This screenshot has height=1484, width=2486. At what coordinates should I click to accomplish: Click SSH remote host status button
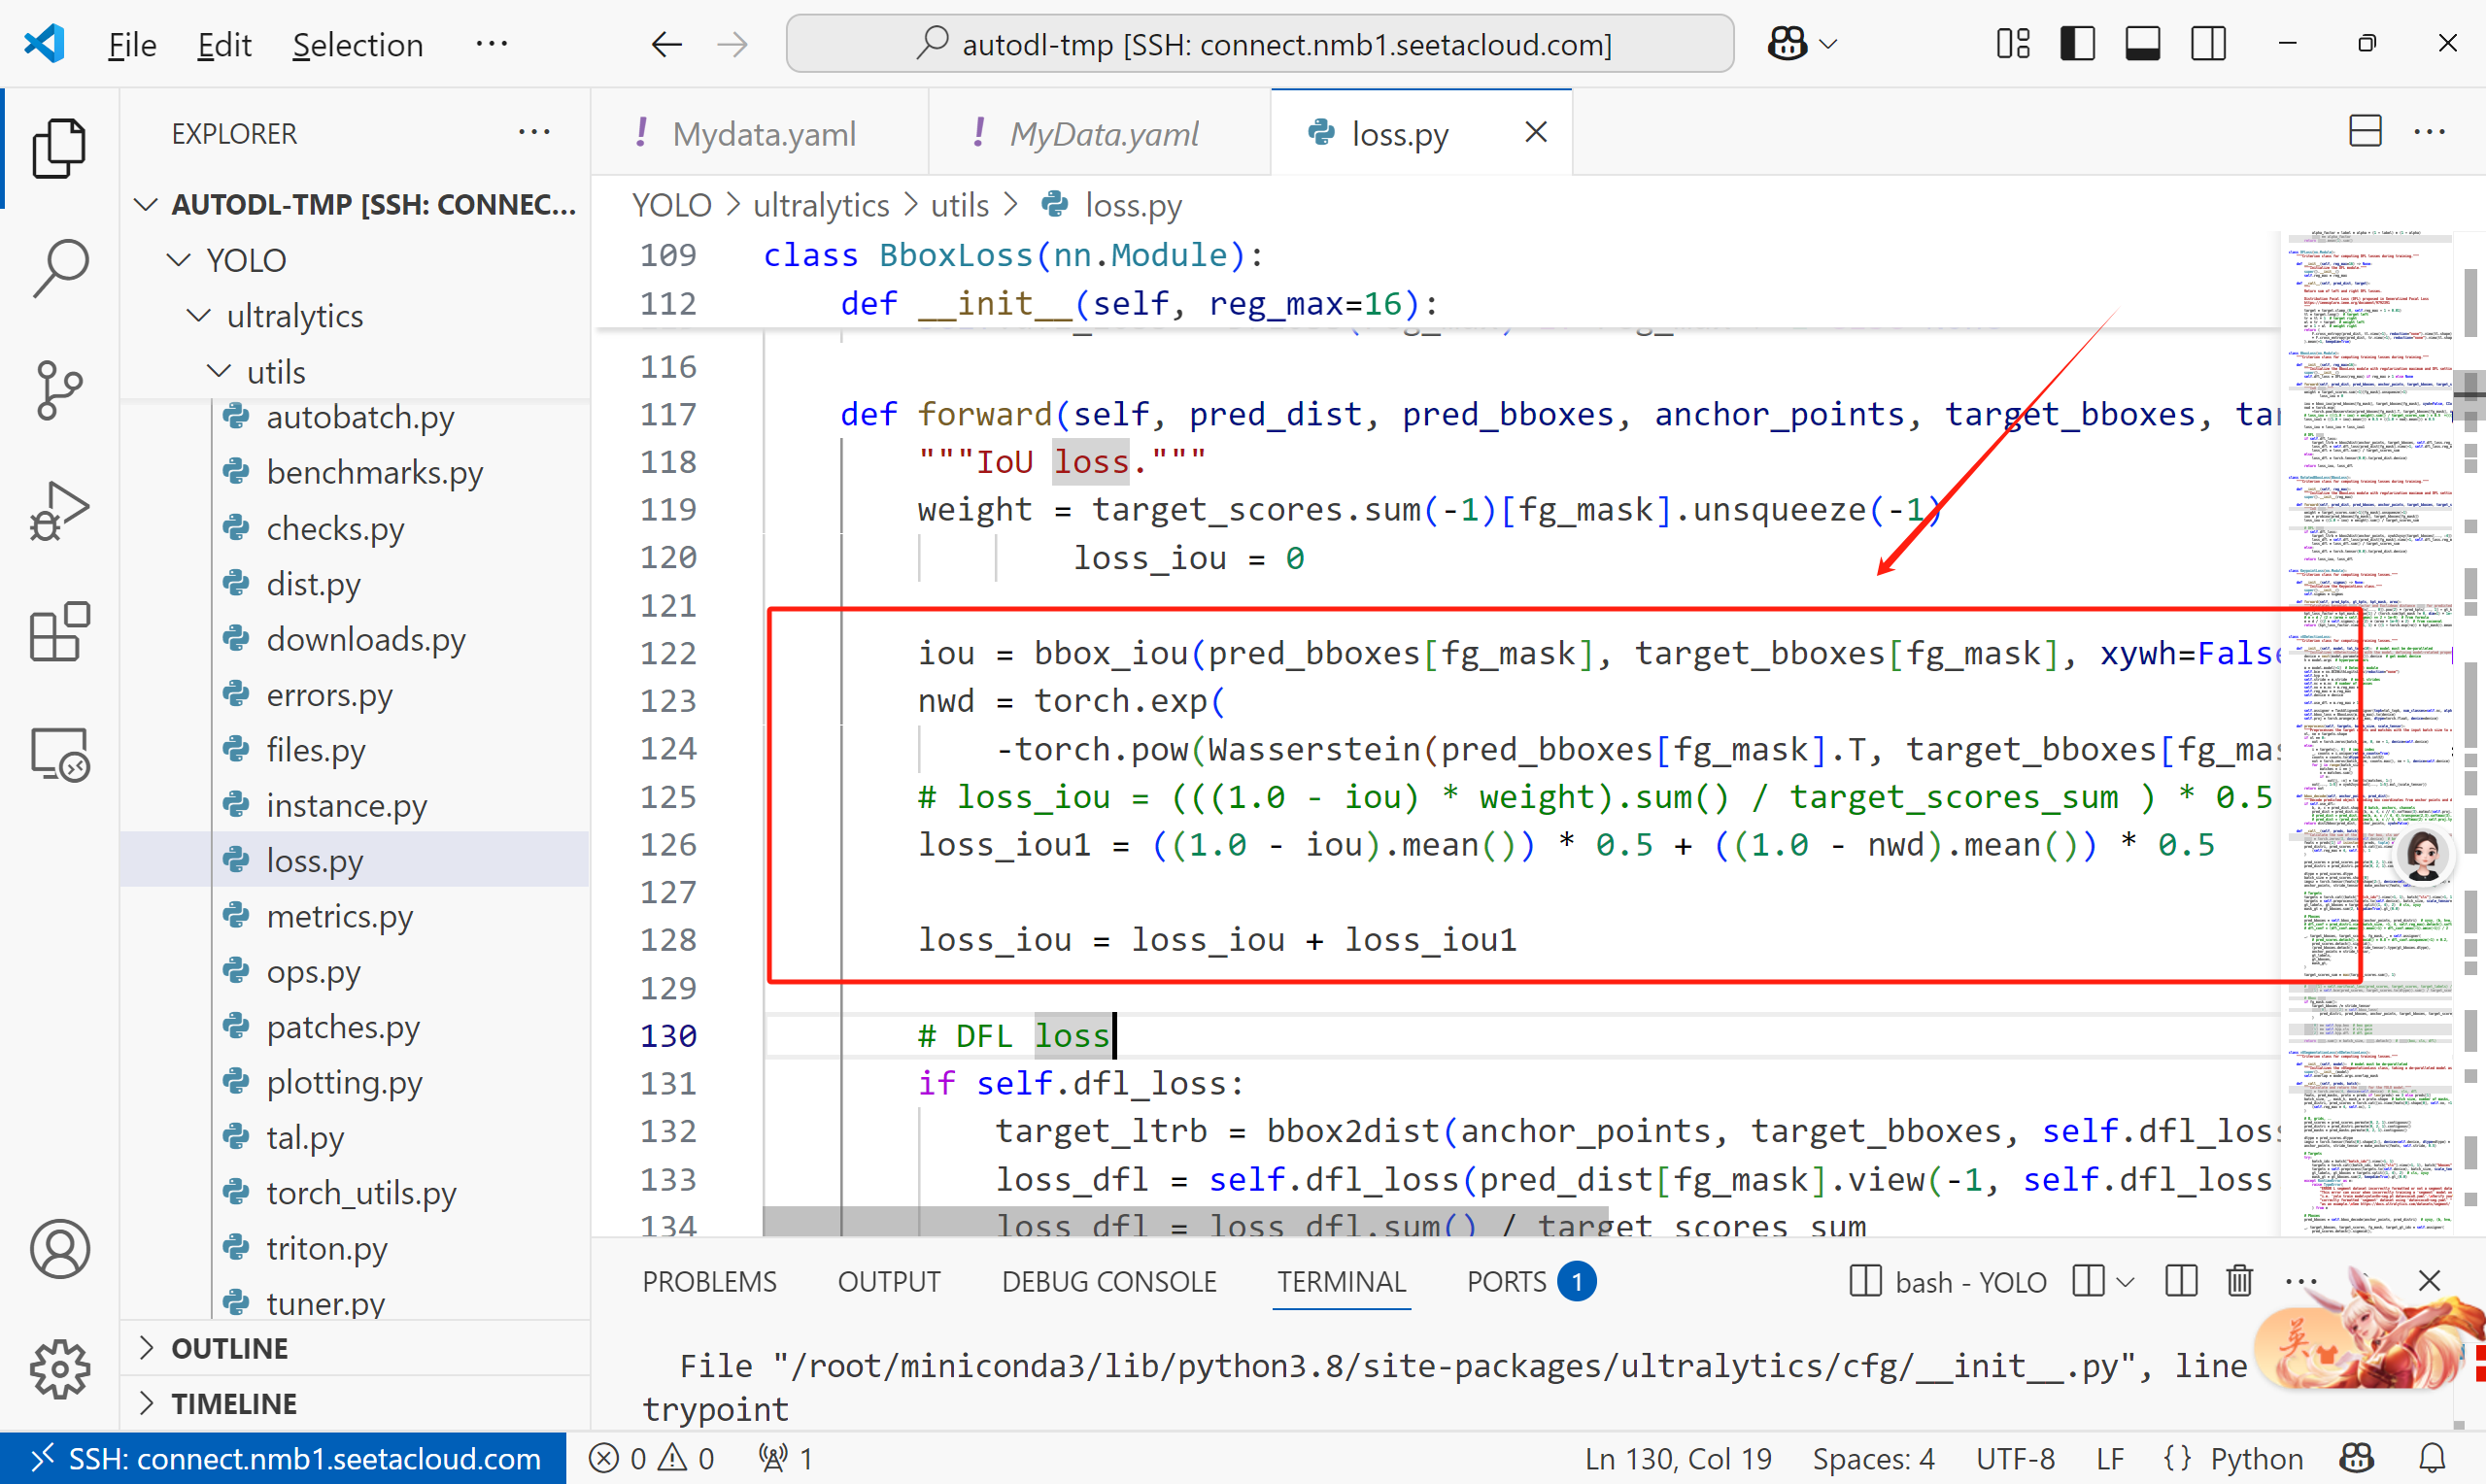285,1458
